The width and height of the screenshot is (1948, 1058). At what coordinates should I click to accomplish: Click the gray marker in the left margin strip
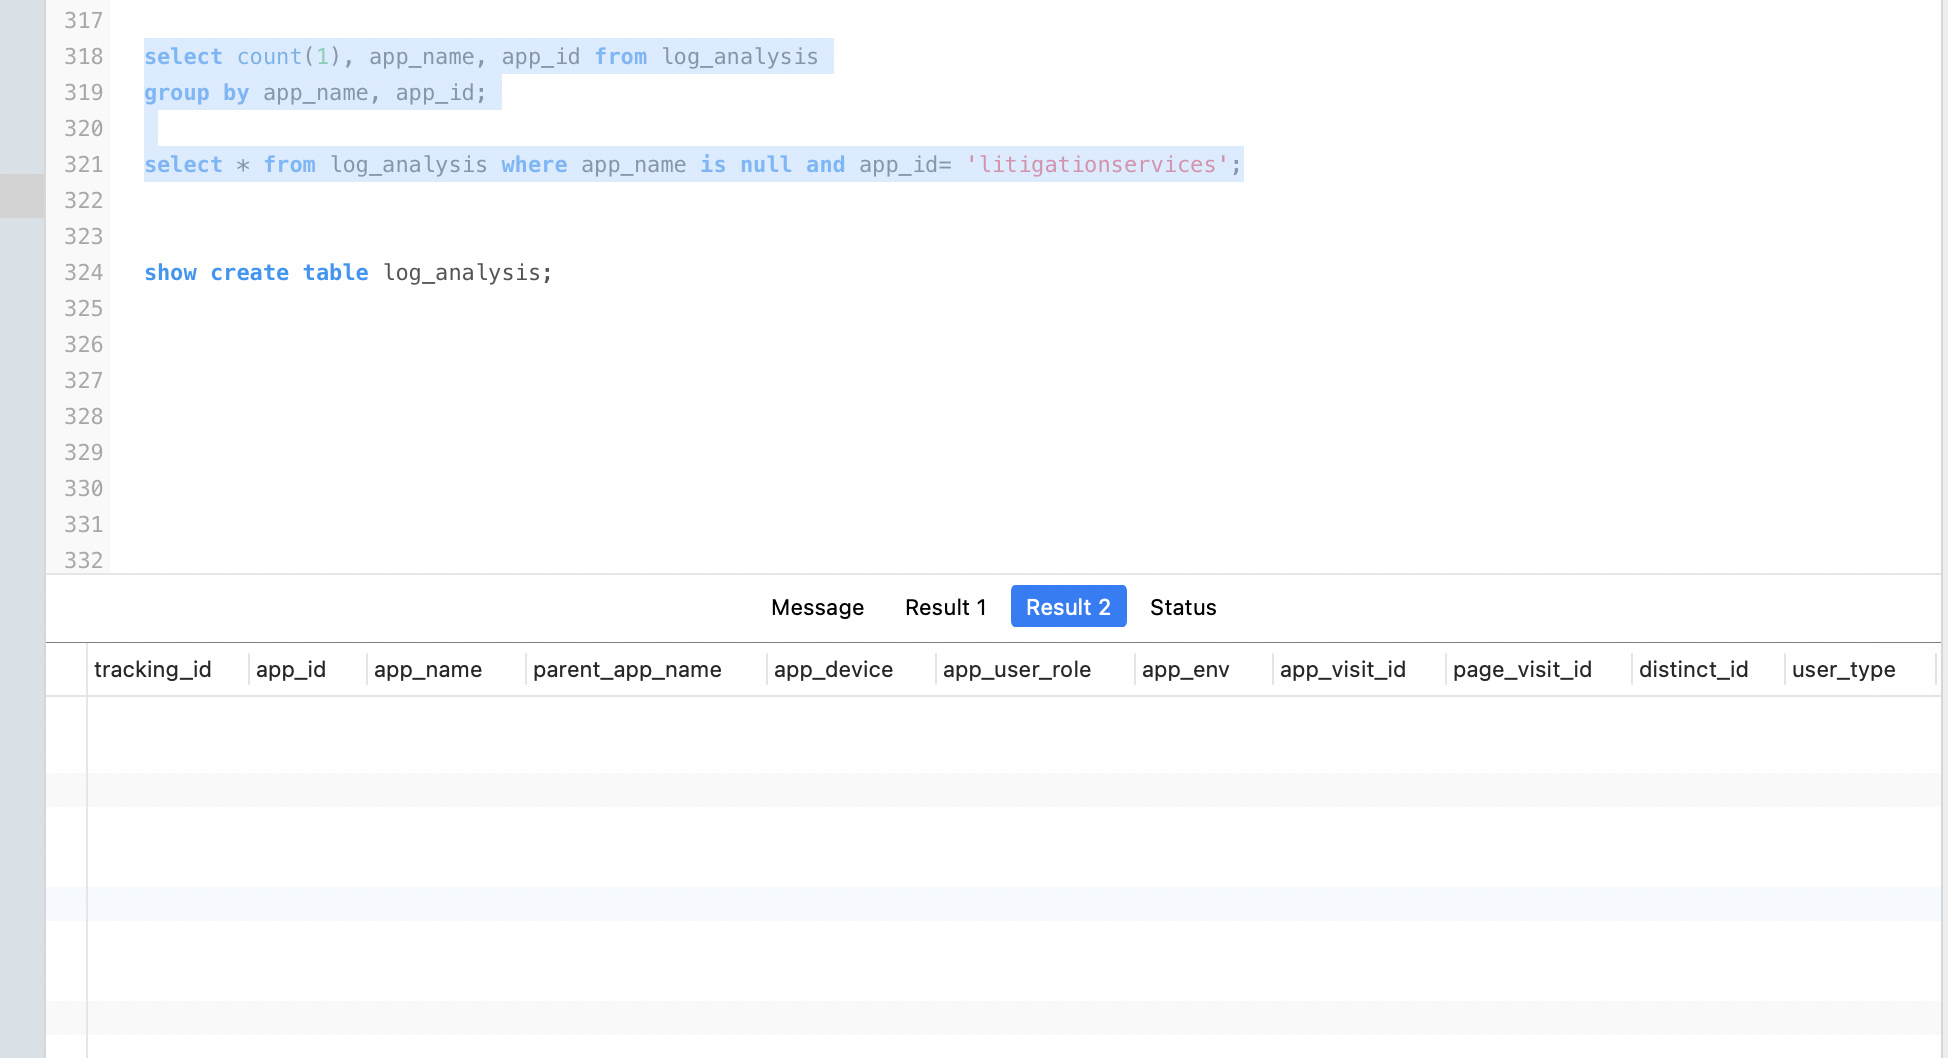[x=22, y=196]
